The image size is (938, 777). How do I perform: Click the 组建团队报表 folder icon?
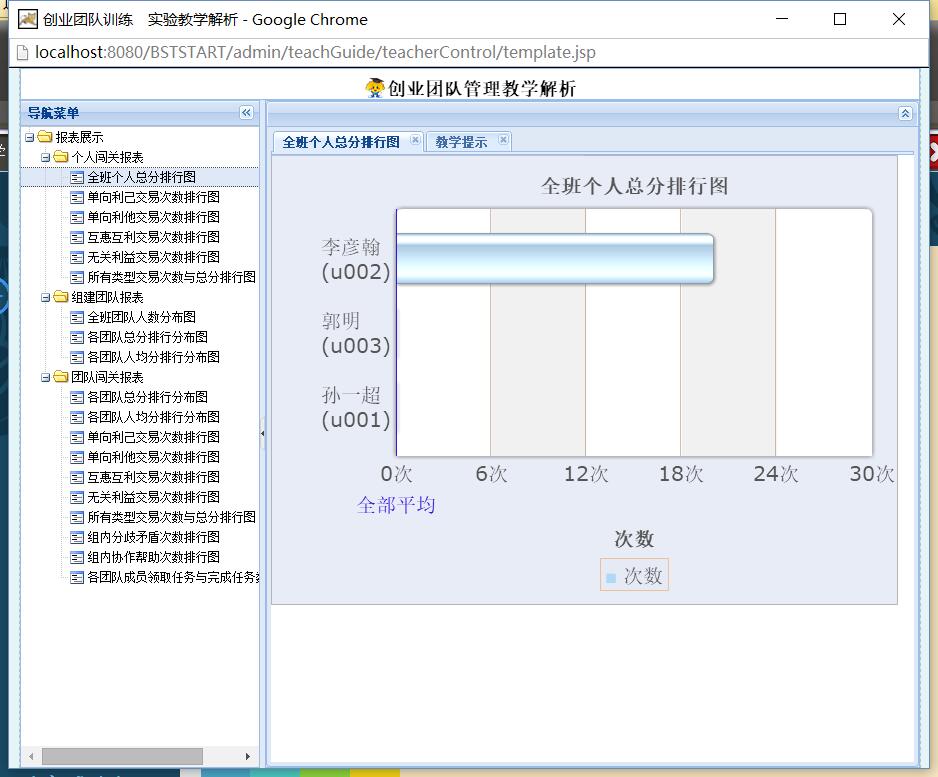(x=61, y=297)
